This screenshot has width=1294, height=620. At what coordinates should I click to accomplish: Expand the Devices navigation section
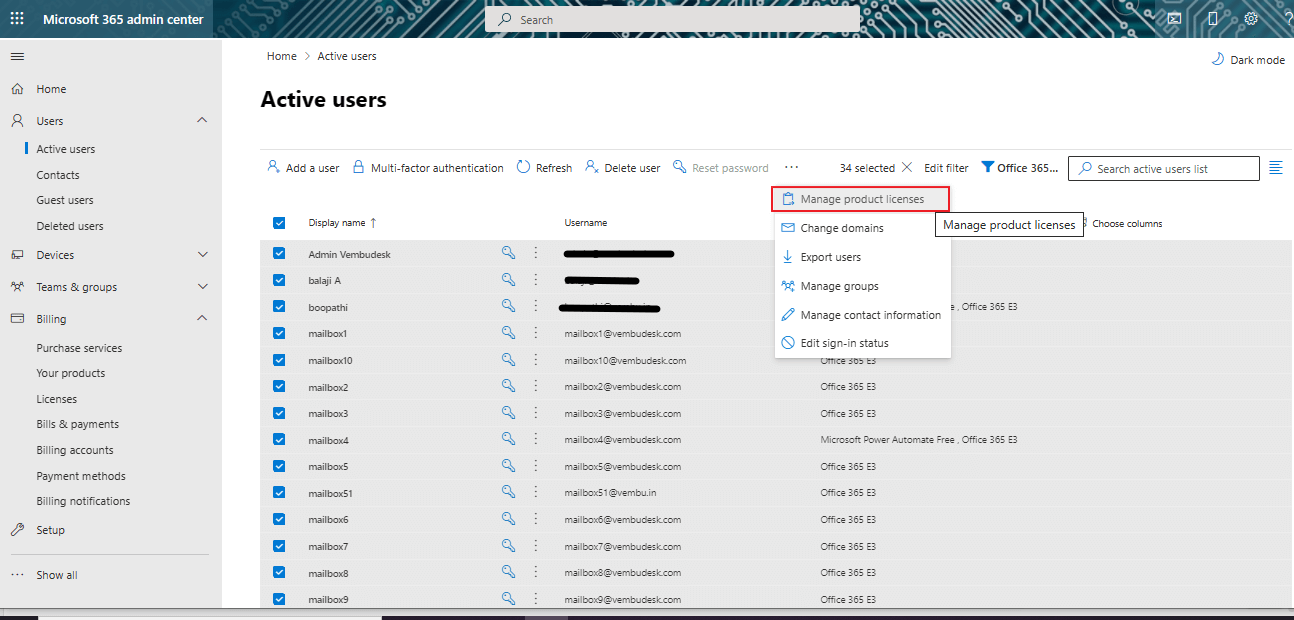pos(203,255)
